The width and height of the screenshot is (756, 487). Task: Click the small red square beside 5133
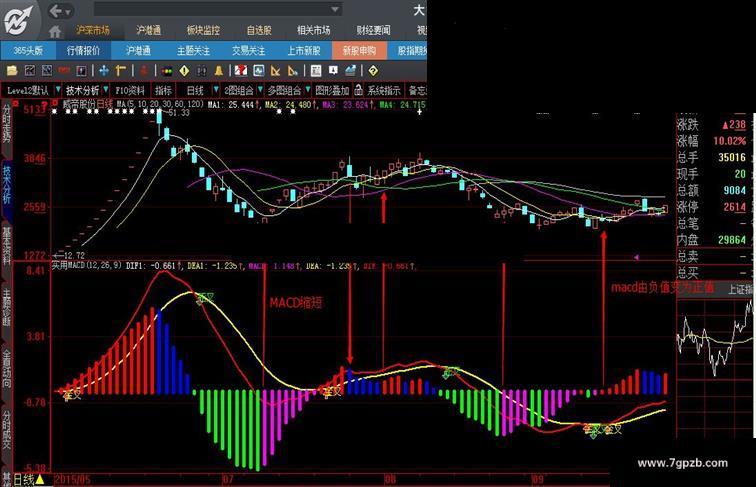(15, 103)
